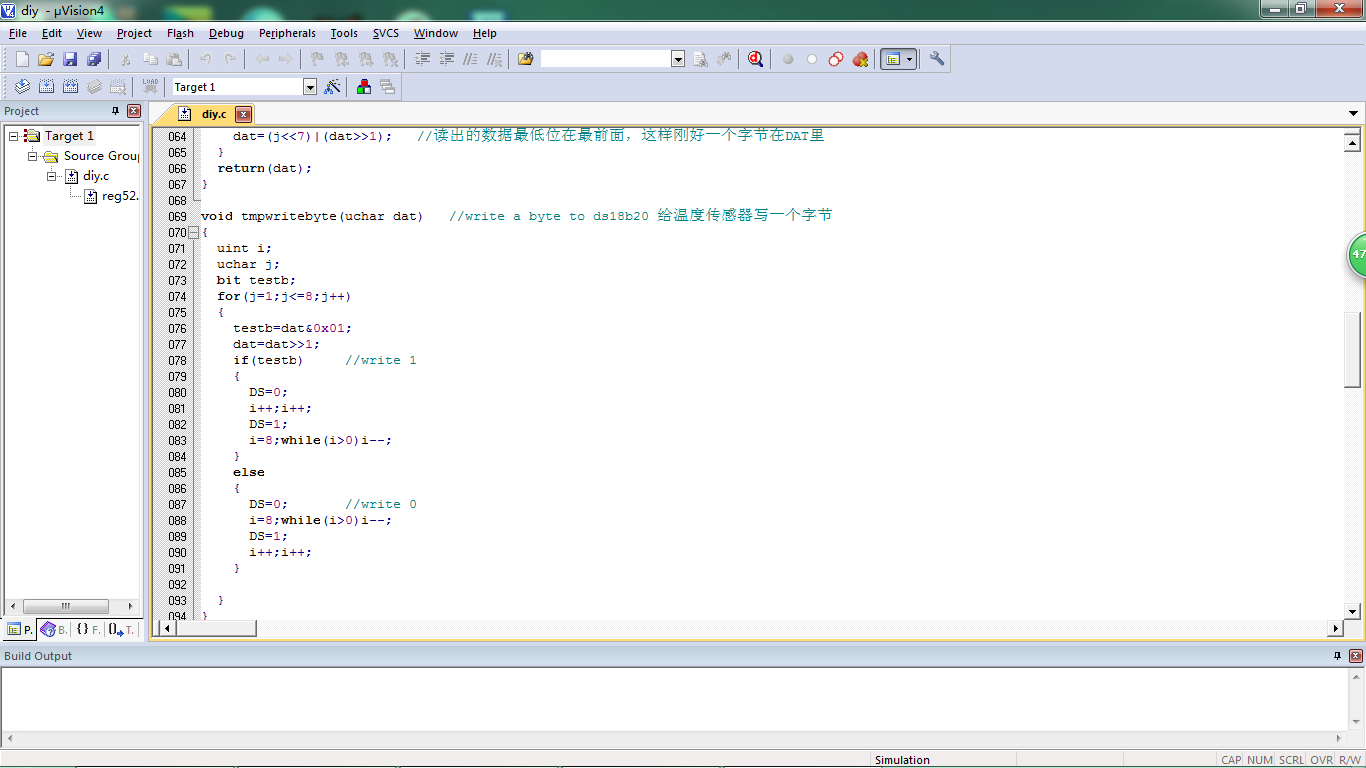This screenshot has height=768, width=1366.
Task: Copy selection with the Copy icon
Action: pos(150,59)
